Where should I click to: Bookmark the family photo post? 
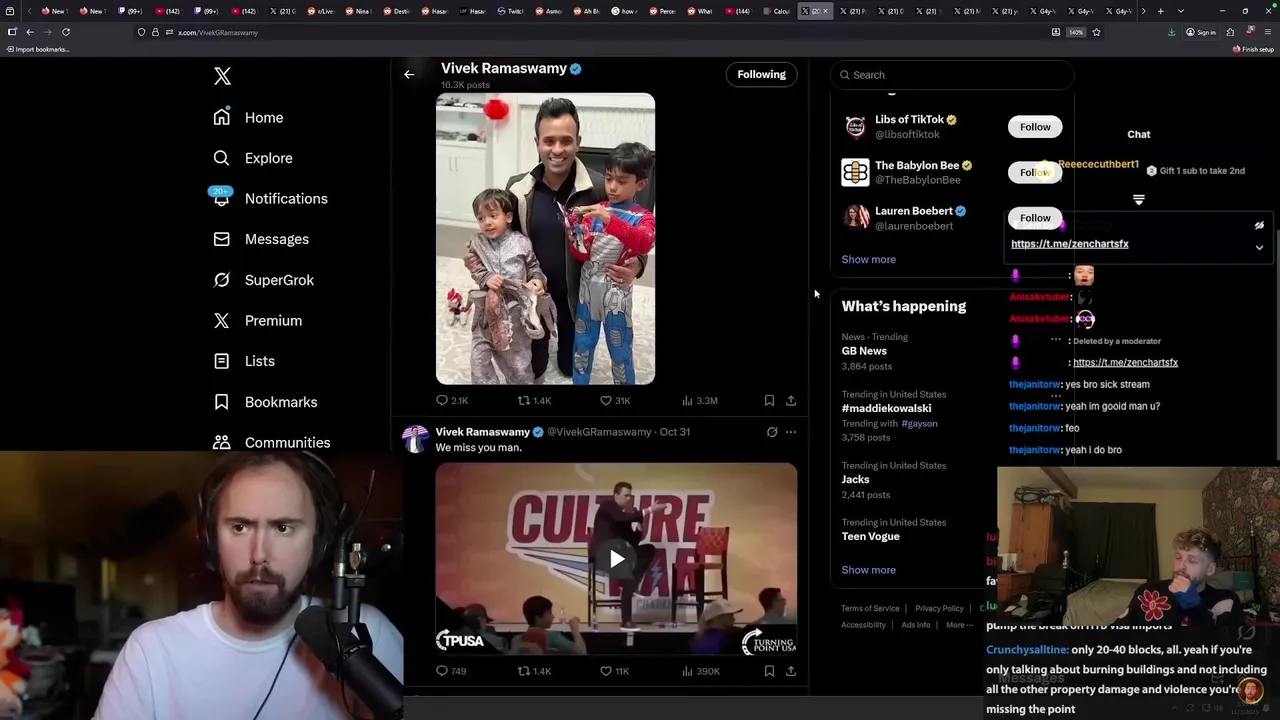coord(769,400)
